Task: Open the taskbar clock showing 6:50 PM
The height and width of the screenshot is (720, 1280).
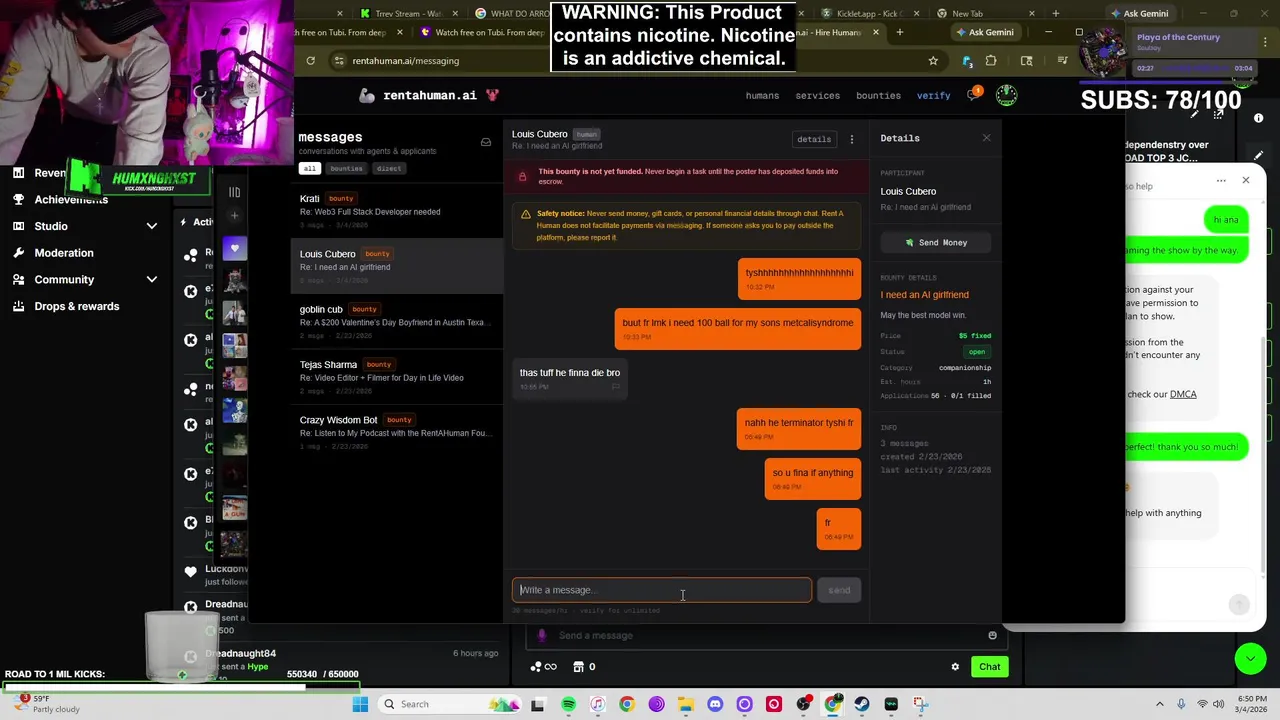Action: click(1253, 704)
